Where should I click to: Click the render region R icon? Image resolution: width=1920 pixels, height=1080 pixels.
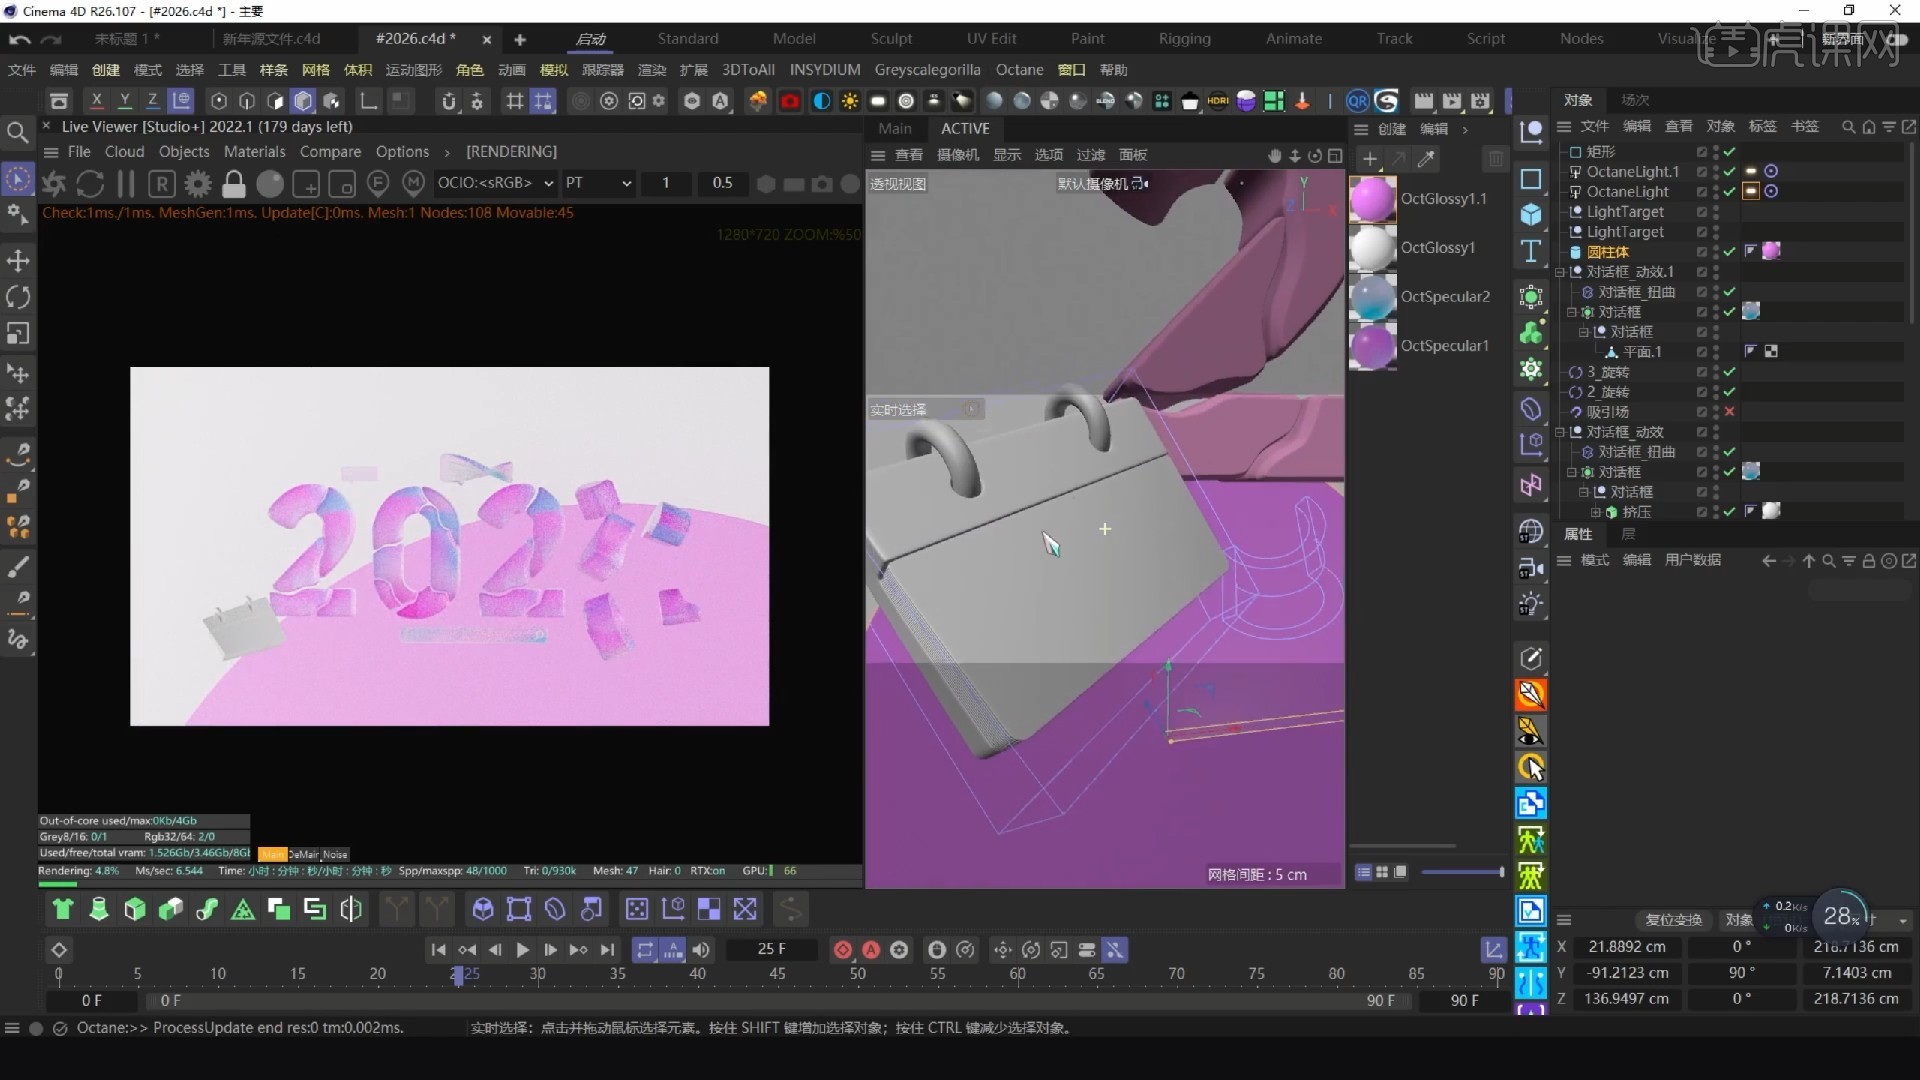(x=162, y=184)
